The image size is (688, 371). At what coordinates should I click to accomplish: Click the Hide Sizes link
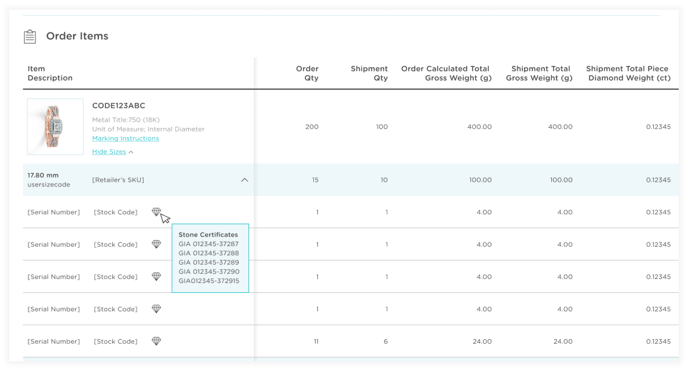[109, 152]
